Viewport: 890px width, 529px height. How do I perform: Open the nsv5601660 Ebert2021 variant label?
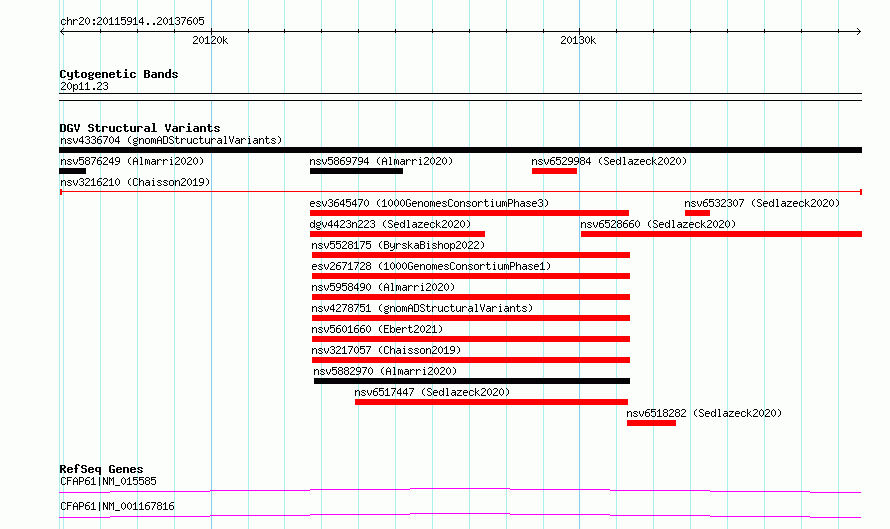point(377,329)
